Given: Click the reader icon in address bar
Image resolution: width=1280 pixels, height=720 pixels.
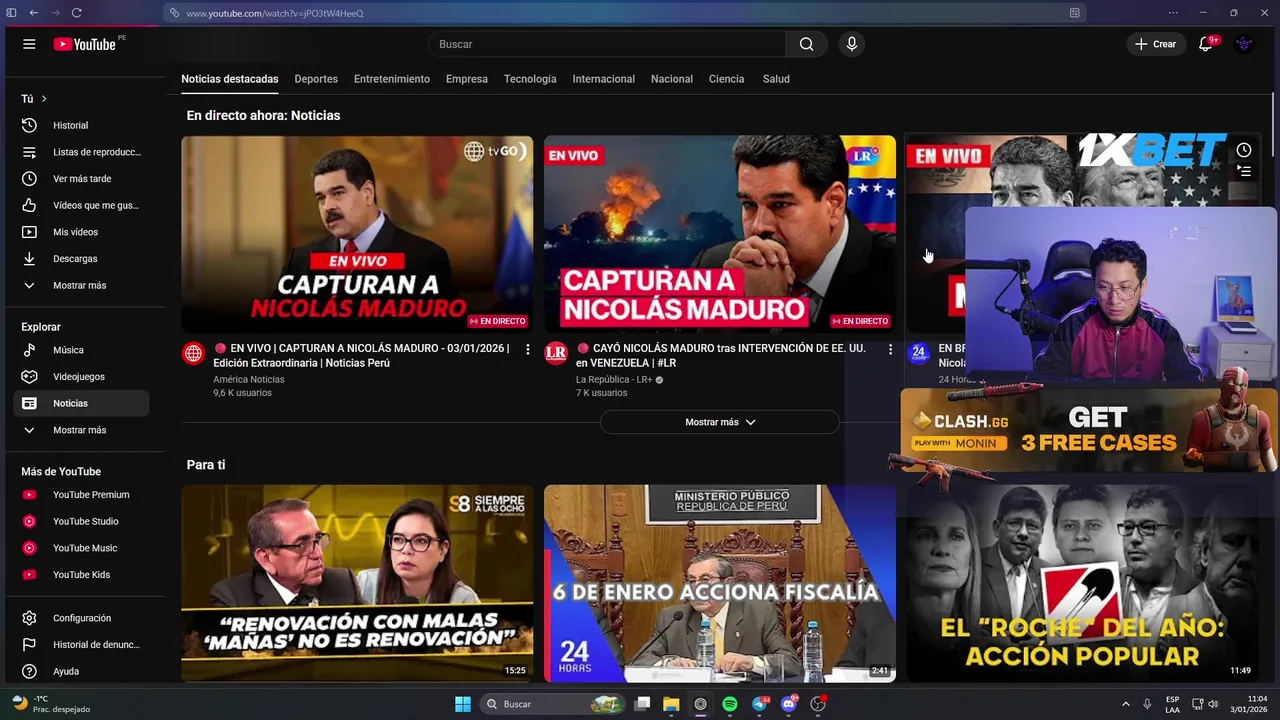Looking at the screenshot, I should pos(1074,13).
